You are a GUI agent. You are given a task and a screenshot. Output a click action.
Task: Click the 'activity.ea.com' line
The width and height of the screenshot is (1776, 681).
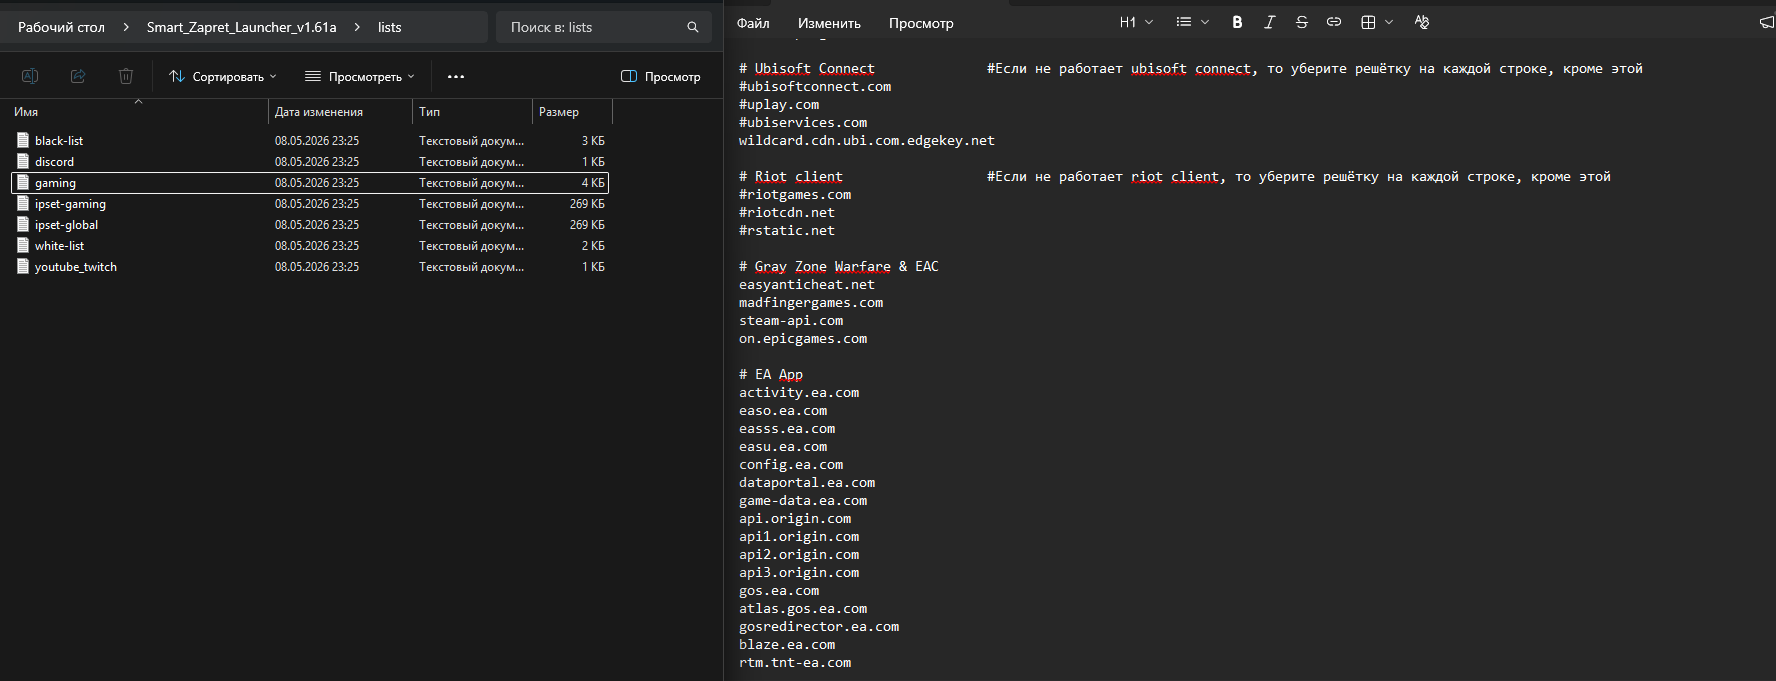coord(799,392)
